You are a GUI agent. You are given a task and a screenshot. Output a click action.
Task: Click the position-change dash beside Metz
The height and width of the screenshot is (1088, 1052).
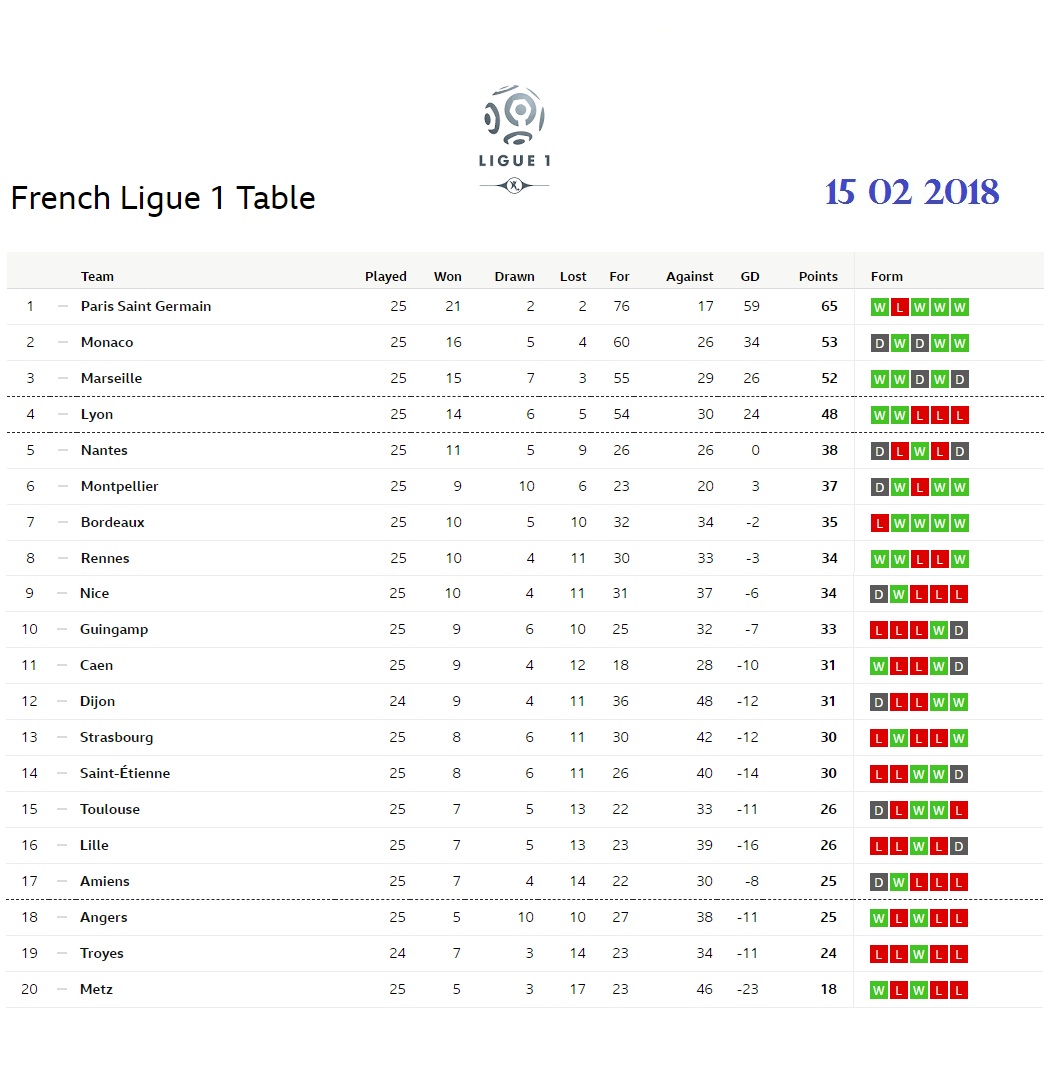pyautogui.click(x=63, y=990)
